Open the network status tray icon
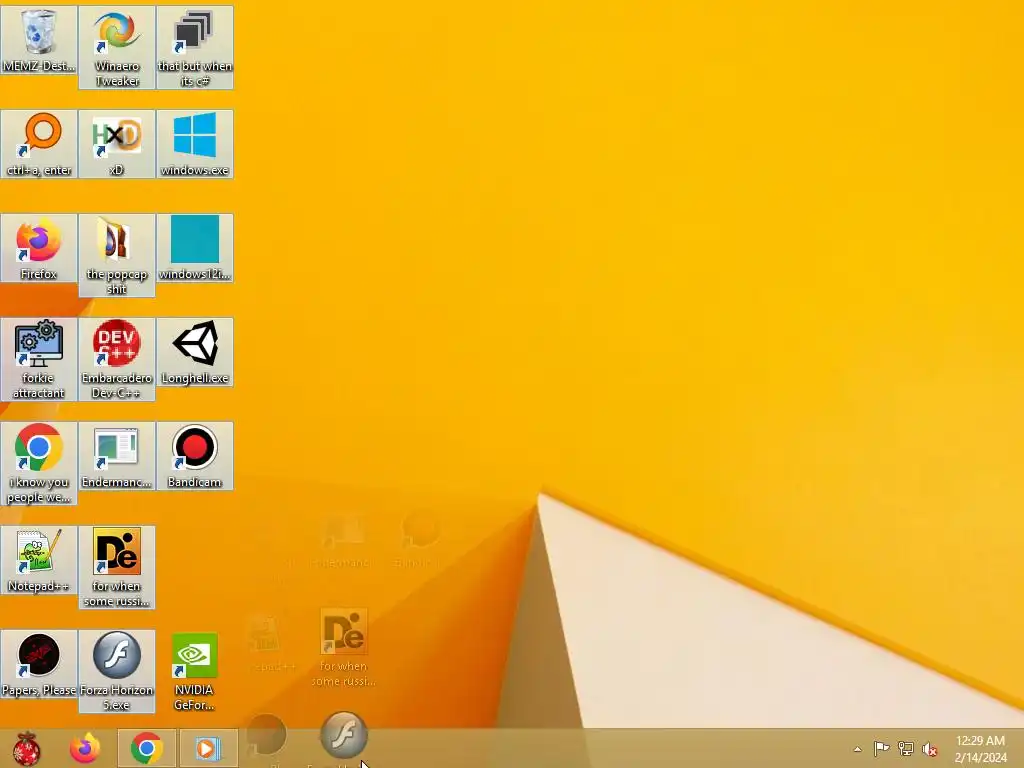The height and width of the screenshot is (768, 1024). tap(906, 748)
